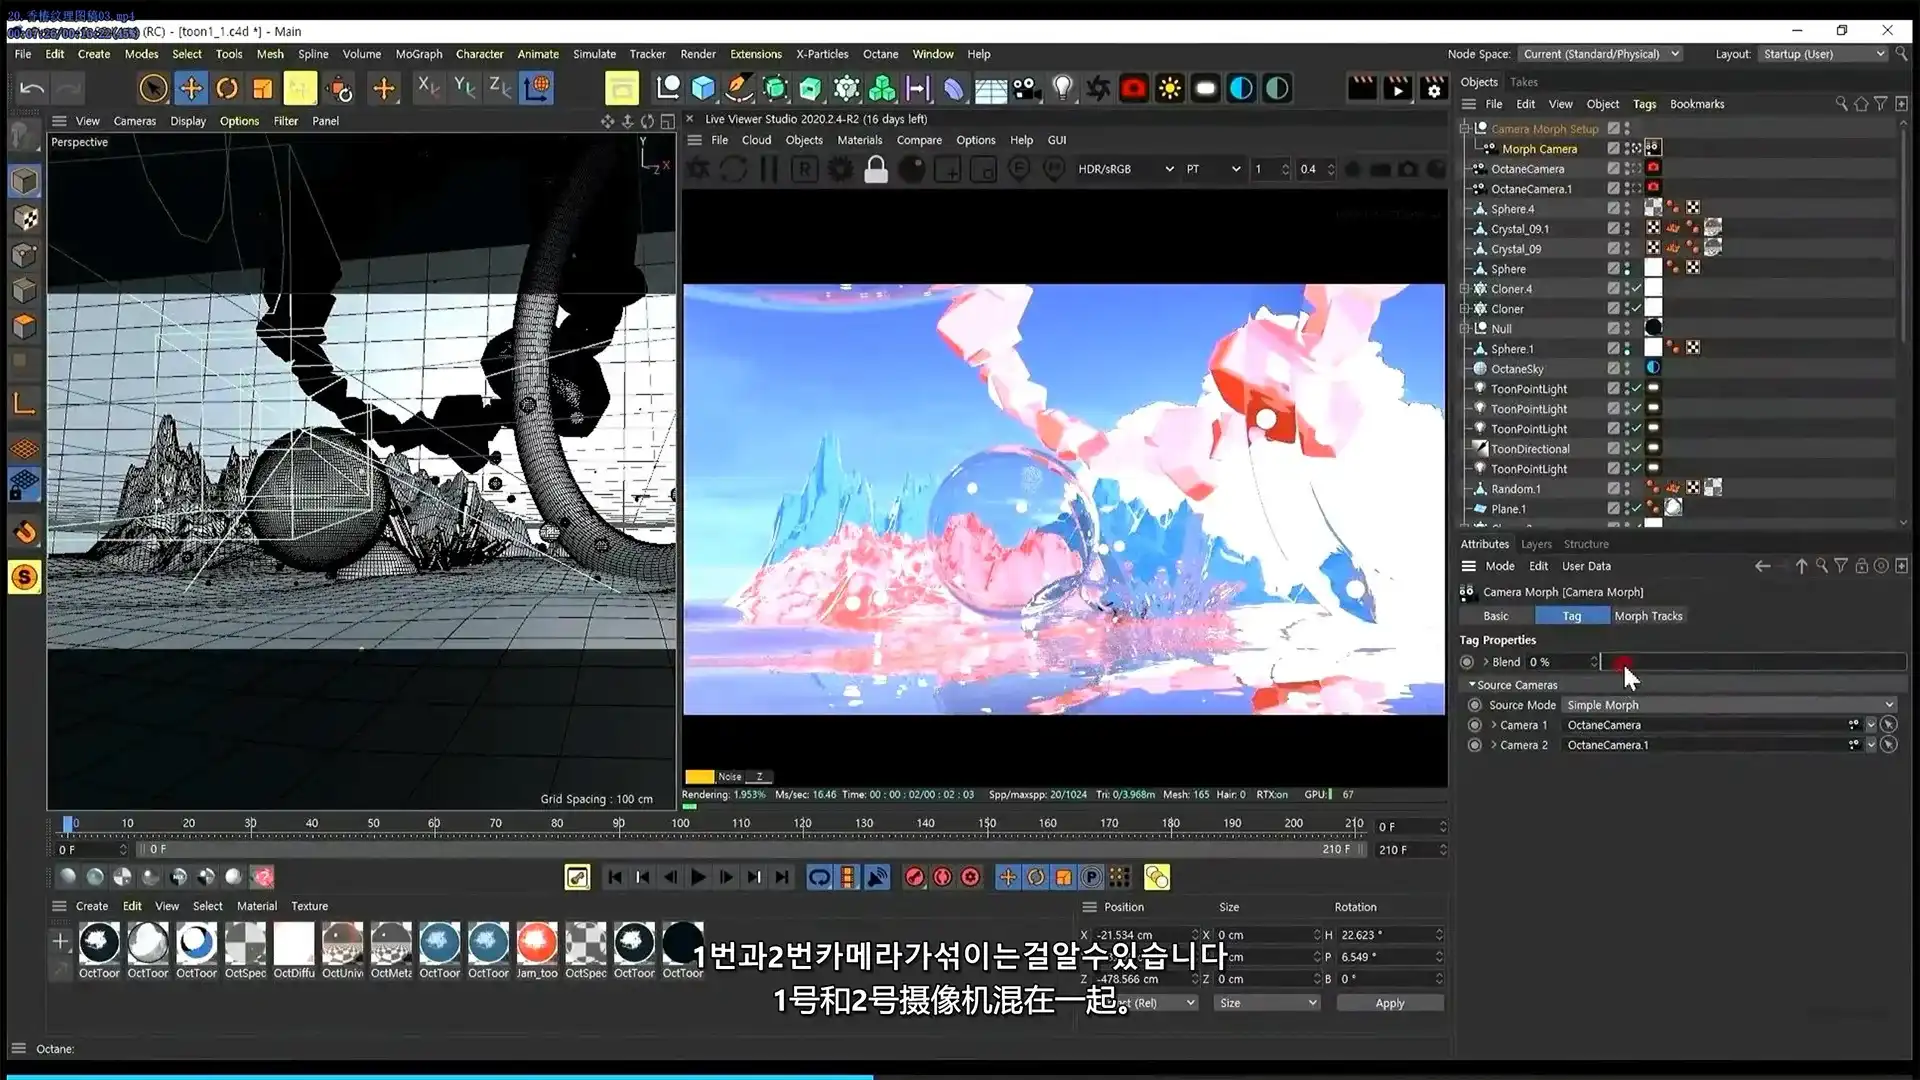Click the Blend percentage slider track
This screenshot has width=1920, height=1080.
pyautogui.click(x=1750, y=661)
